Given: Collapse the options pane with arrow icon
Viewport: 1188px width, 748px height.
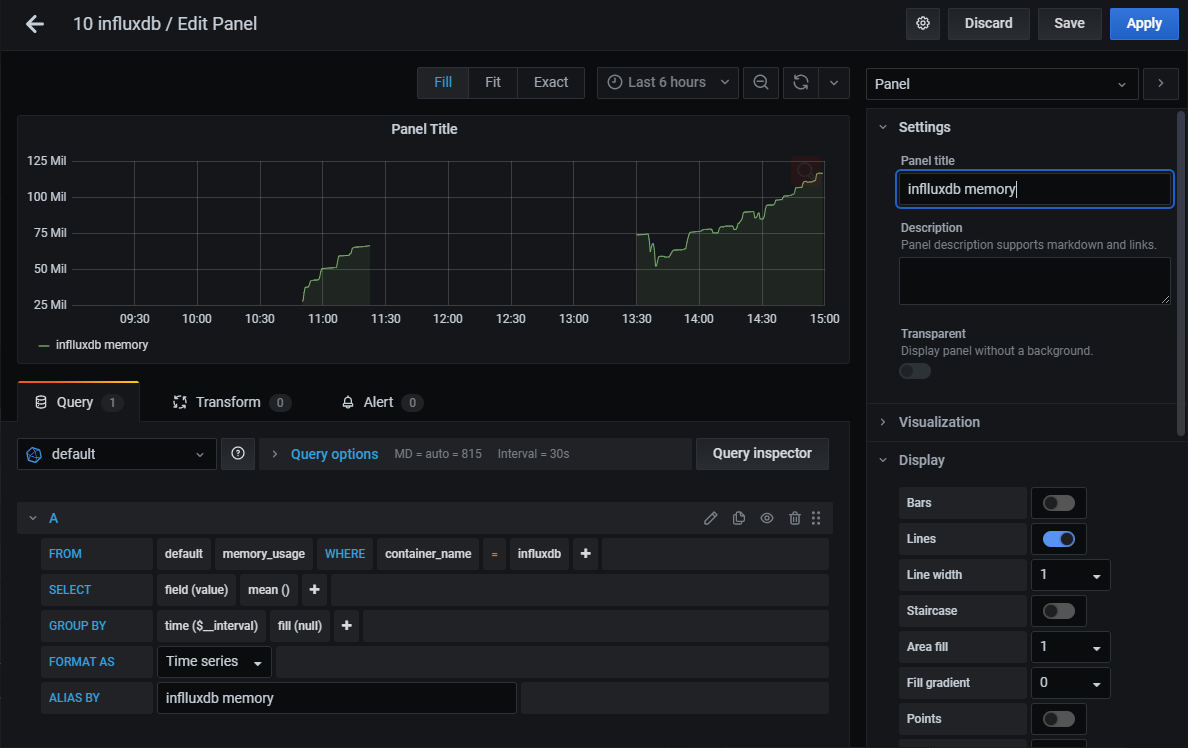Looking at the screenshot, I should 1160,83.
